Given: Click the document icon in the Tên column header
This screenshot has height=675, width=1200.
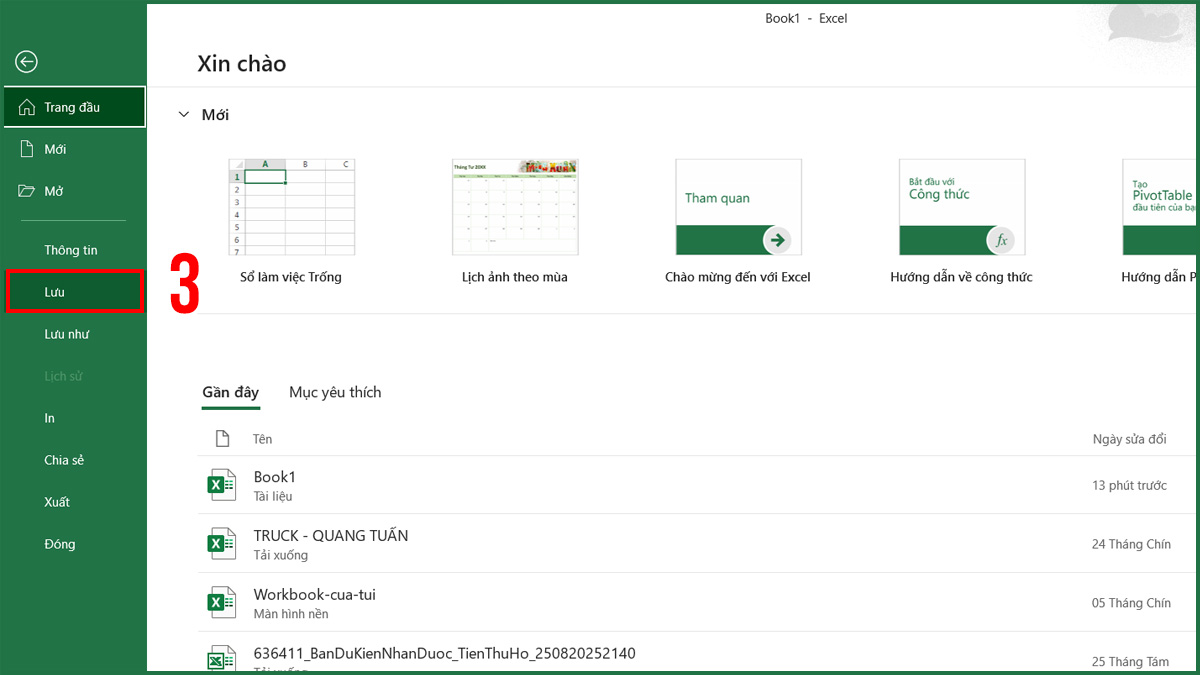Looking at the screenshot, I should coord(221,437).
